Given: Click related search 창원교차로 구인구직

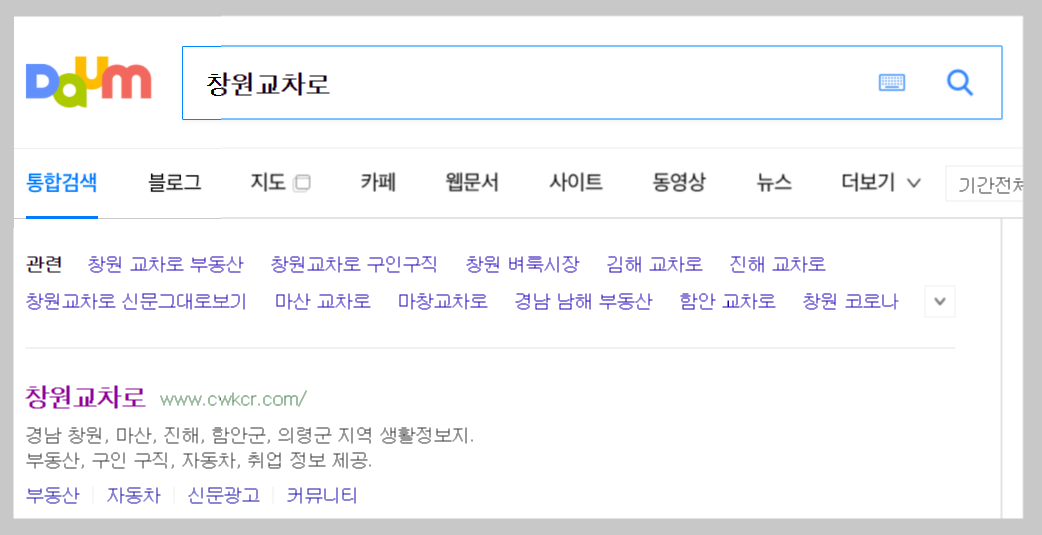Looking at the screenshot, I should (354, 265).
